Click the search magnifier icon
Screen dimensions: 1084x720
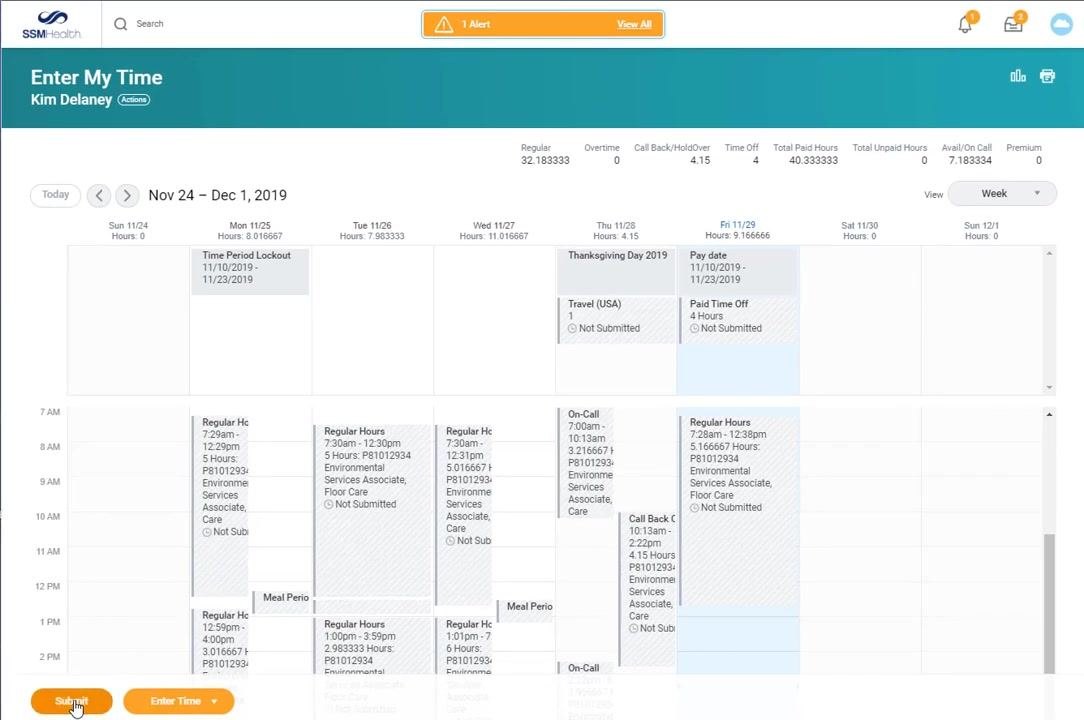(x=120, y=24)
